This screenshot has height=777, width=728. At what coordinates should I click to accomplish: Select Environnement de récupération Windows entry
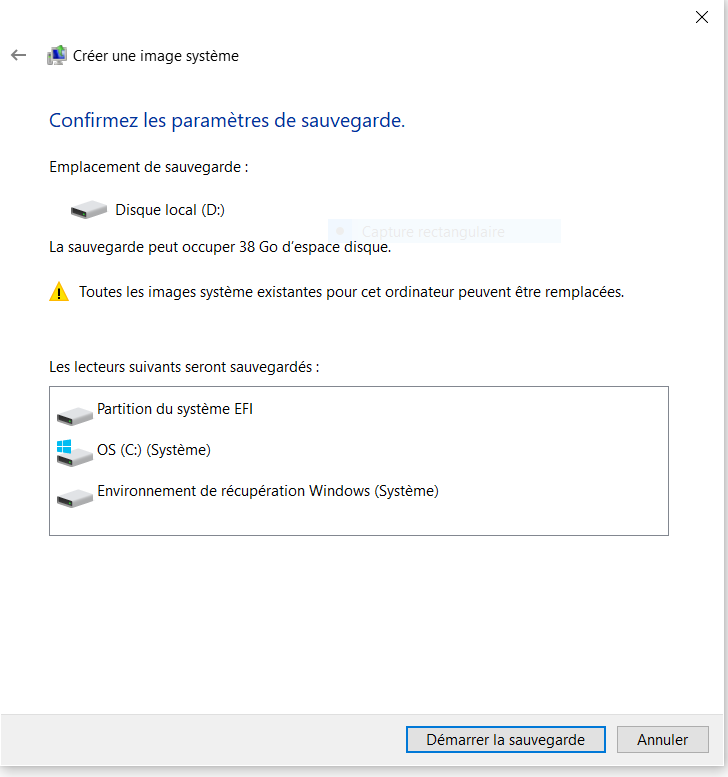[x=267, y=491]
